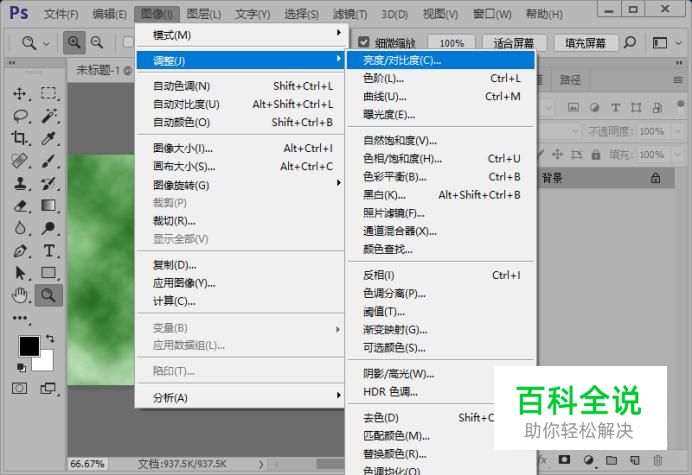Select the Hand tool
Image resolution: width=692 pixels, height=475 pixels.
click(19, 295)
